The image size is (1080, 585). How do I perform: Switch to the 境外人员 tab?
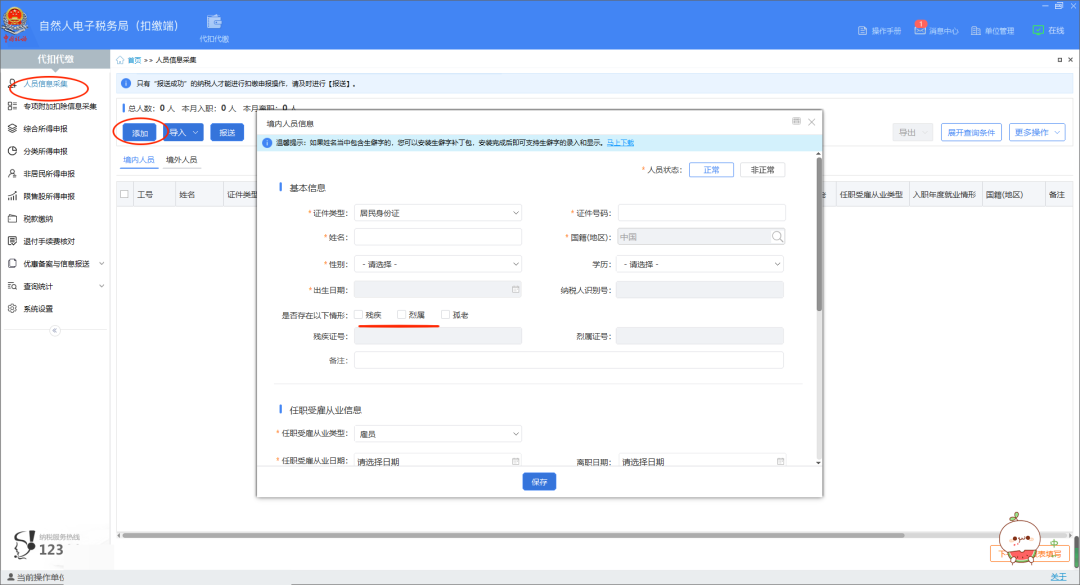point(181,160)
